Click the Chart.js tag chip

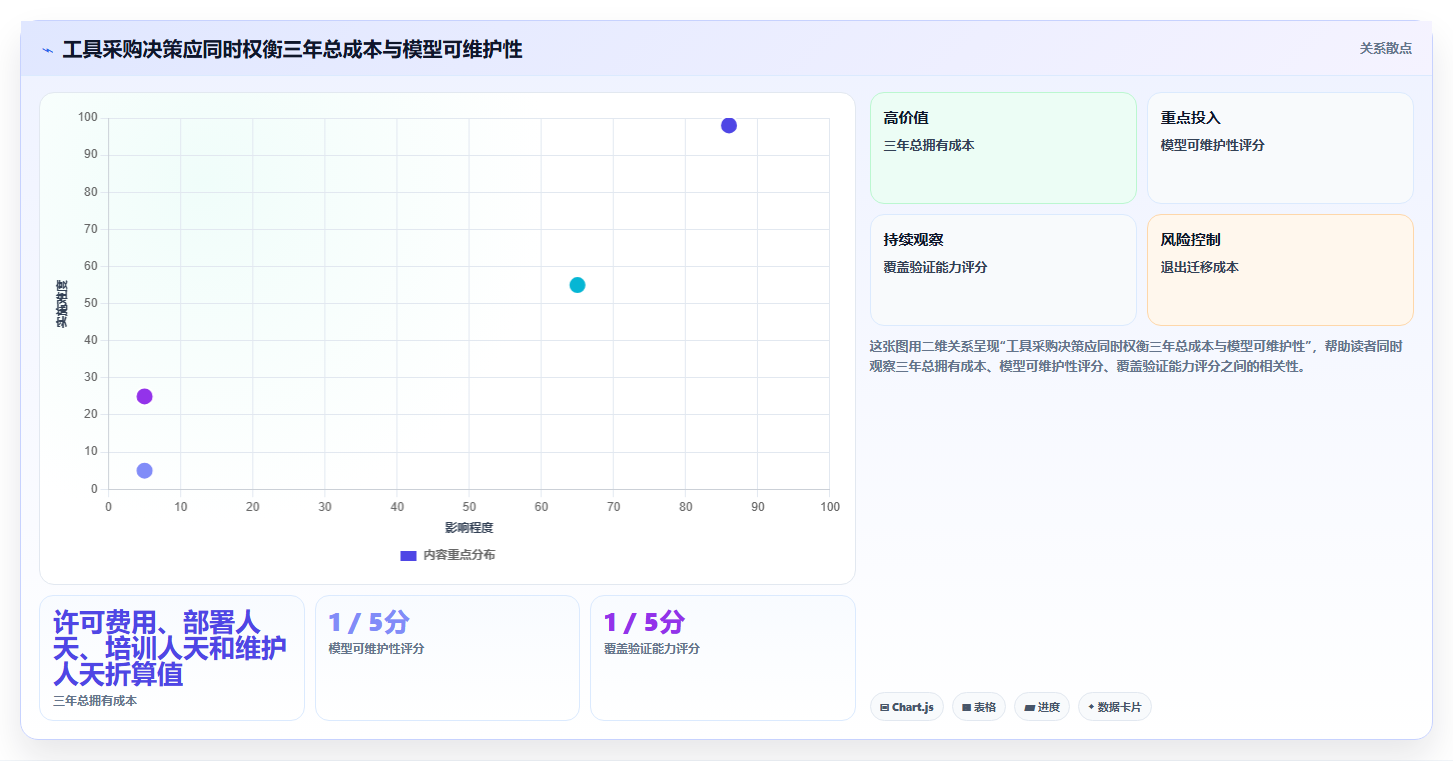tap(907, 707)
